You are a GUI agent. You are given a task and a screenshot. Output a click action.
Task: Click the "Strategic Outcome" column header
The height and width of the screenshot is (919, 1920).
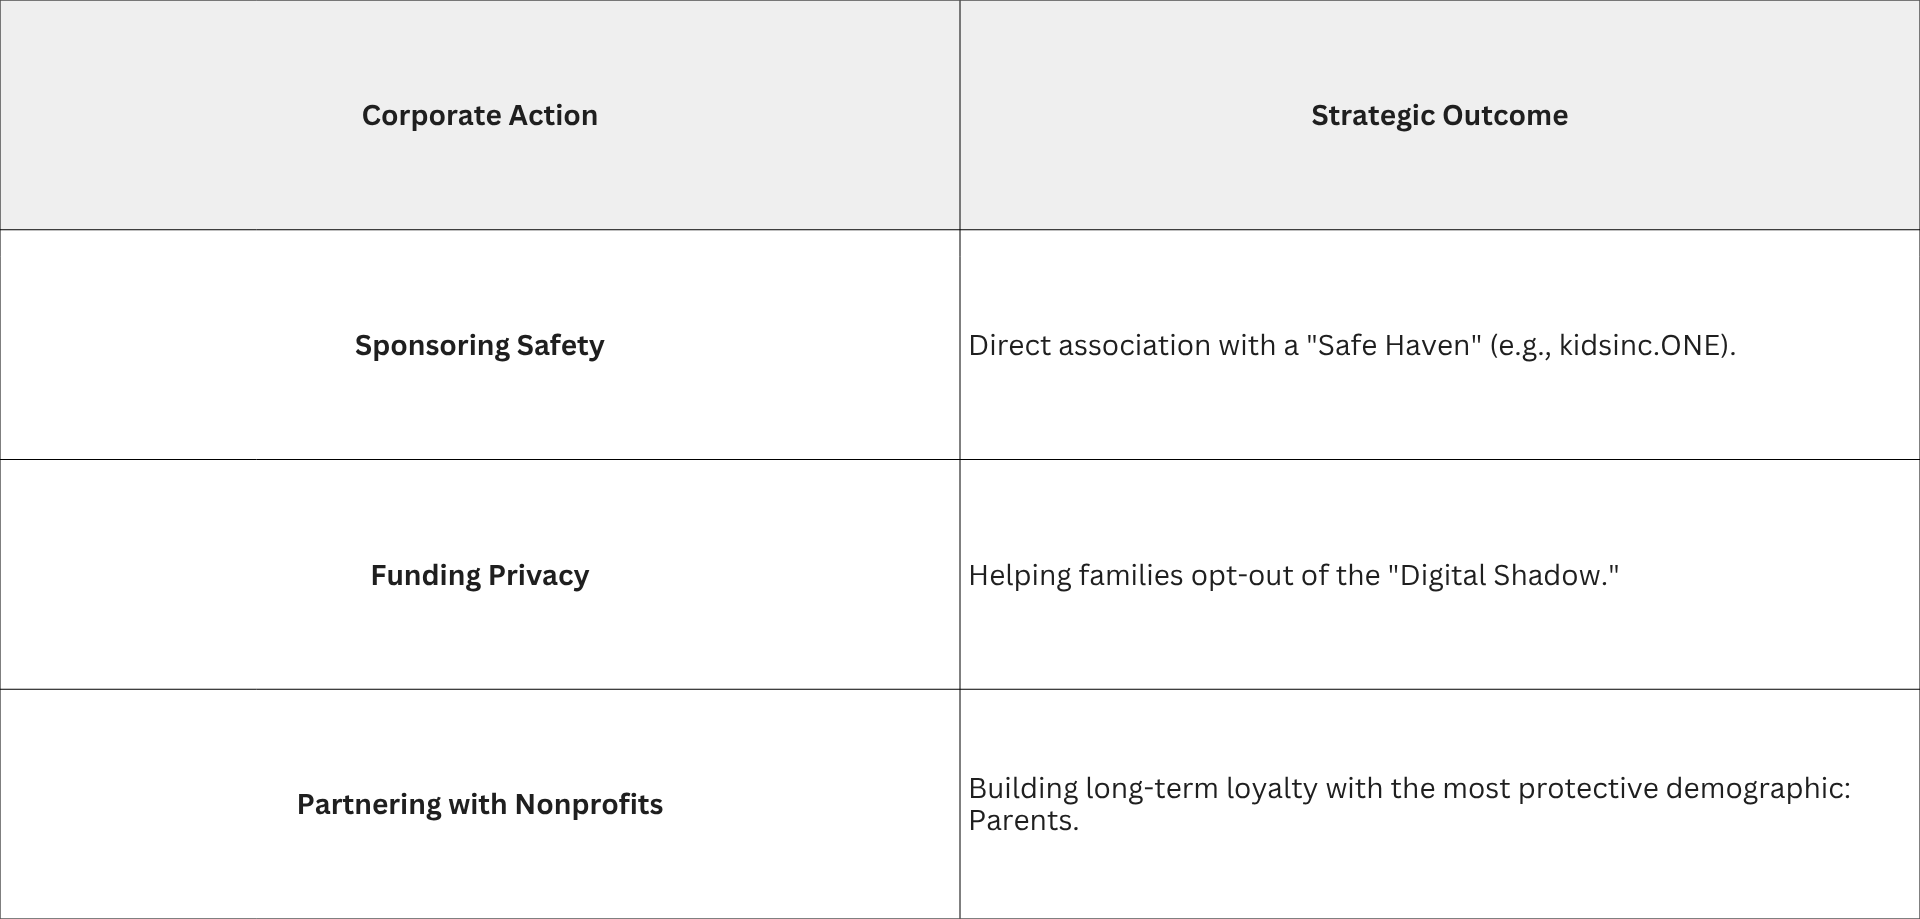pyautogui.click(x=1439, y=115)
